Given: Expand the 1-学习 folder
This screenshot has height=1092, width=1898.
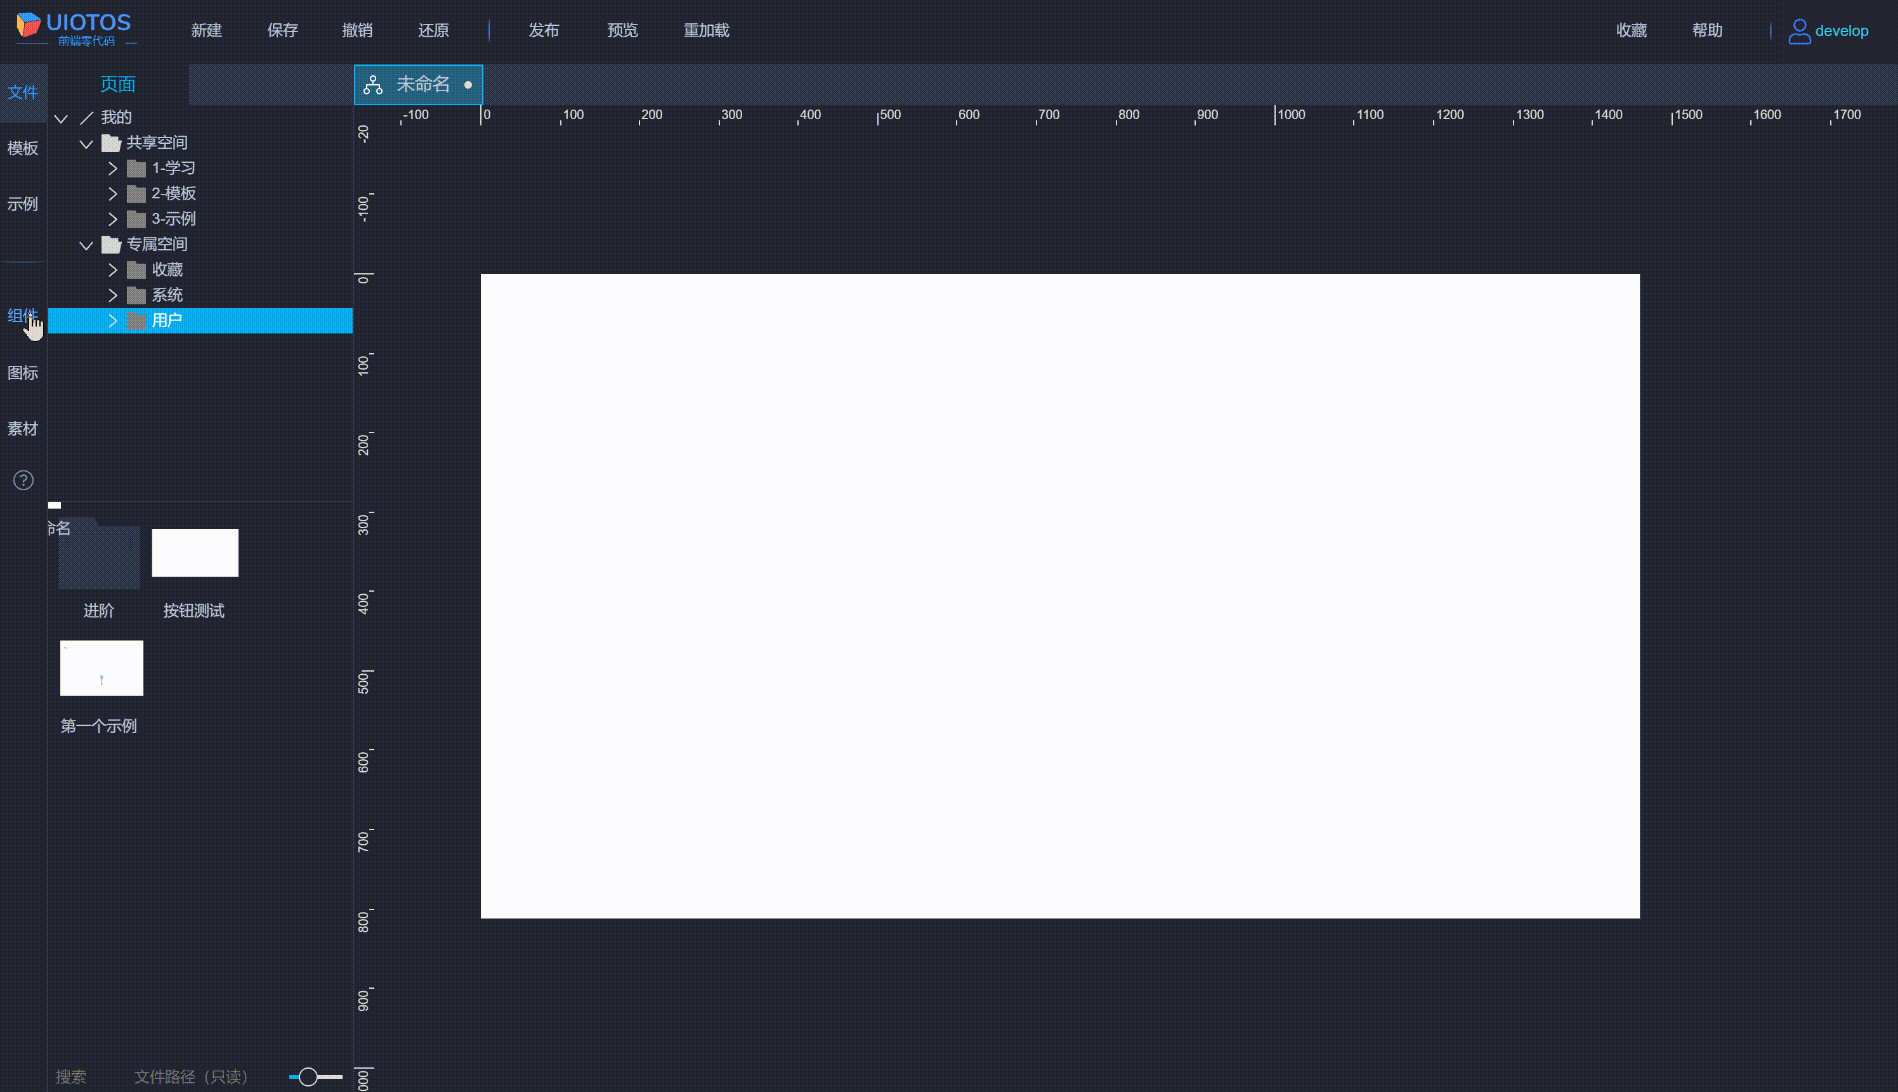Looking at the screenshot, I should 112,168.
